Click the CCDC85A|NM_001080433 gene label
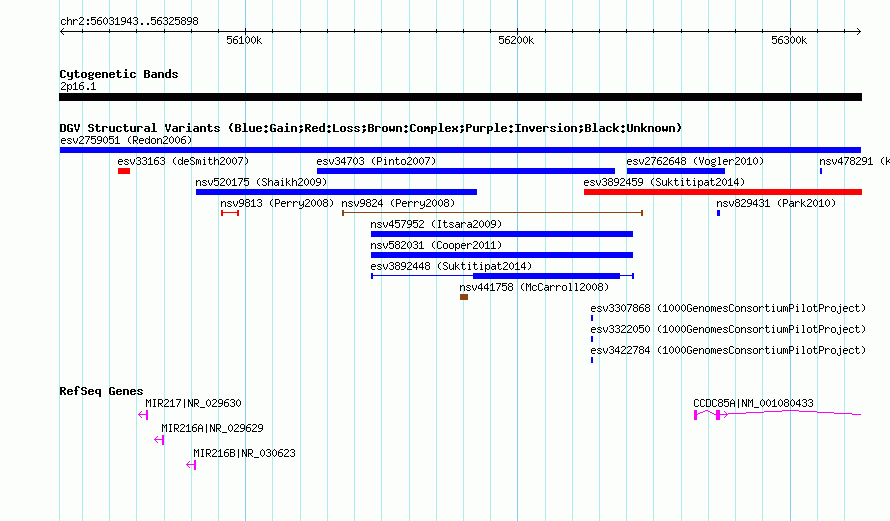 753,404
